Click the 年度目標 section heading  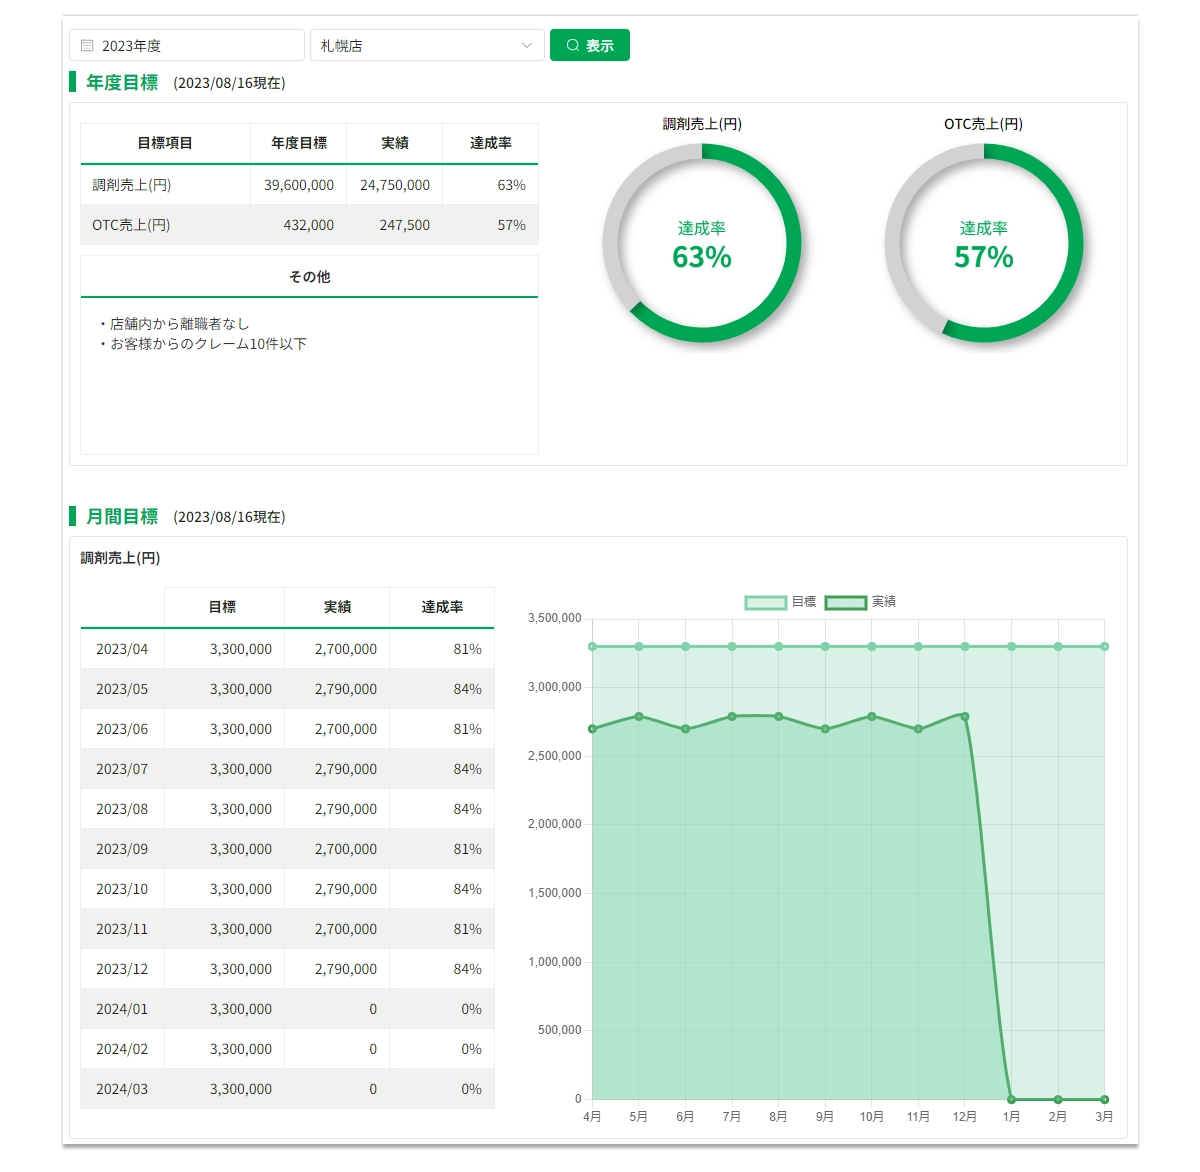coord(122,82)
